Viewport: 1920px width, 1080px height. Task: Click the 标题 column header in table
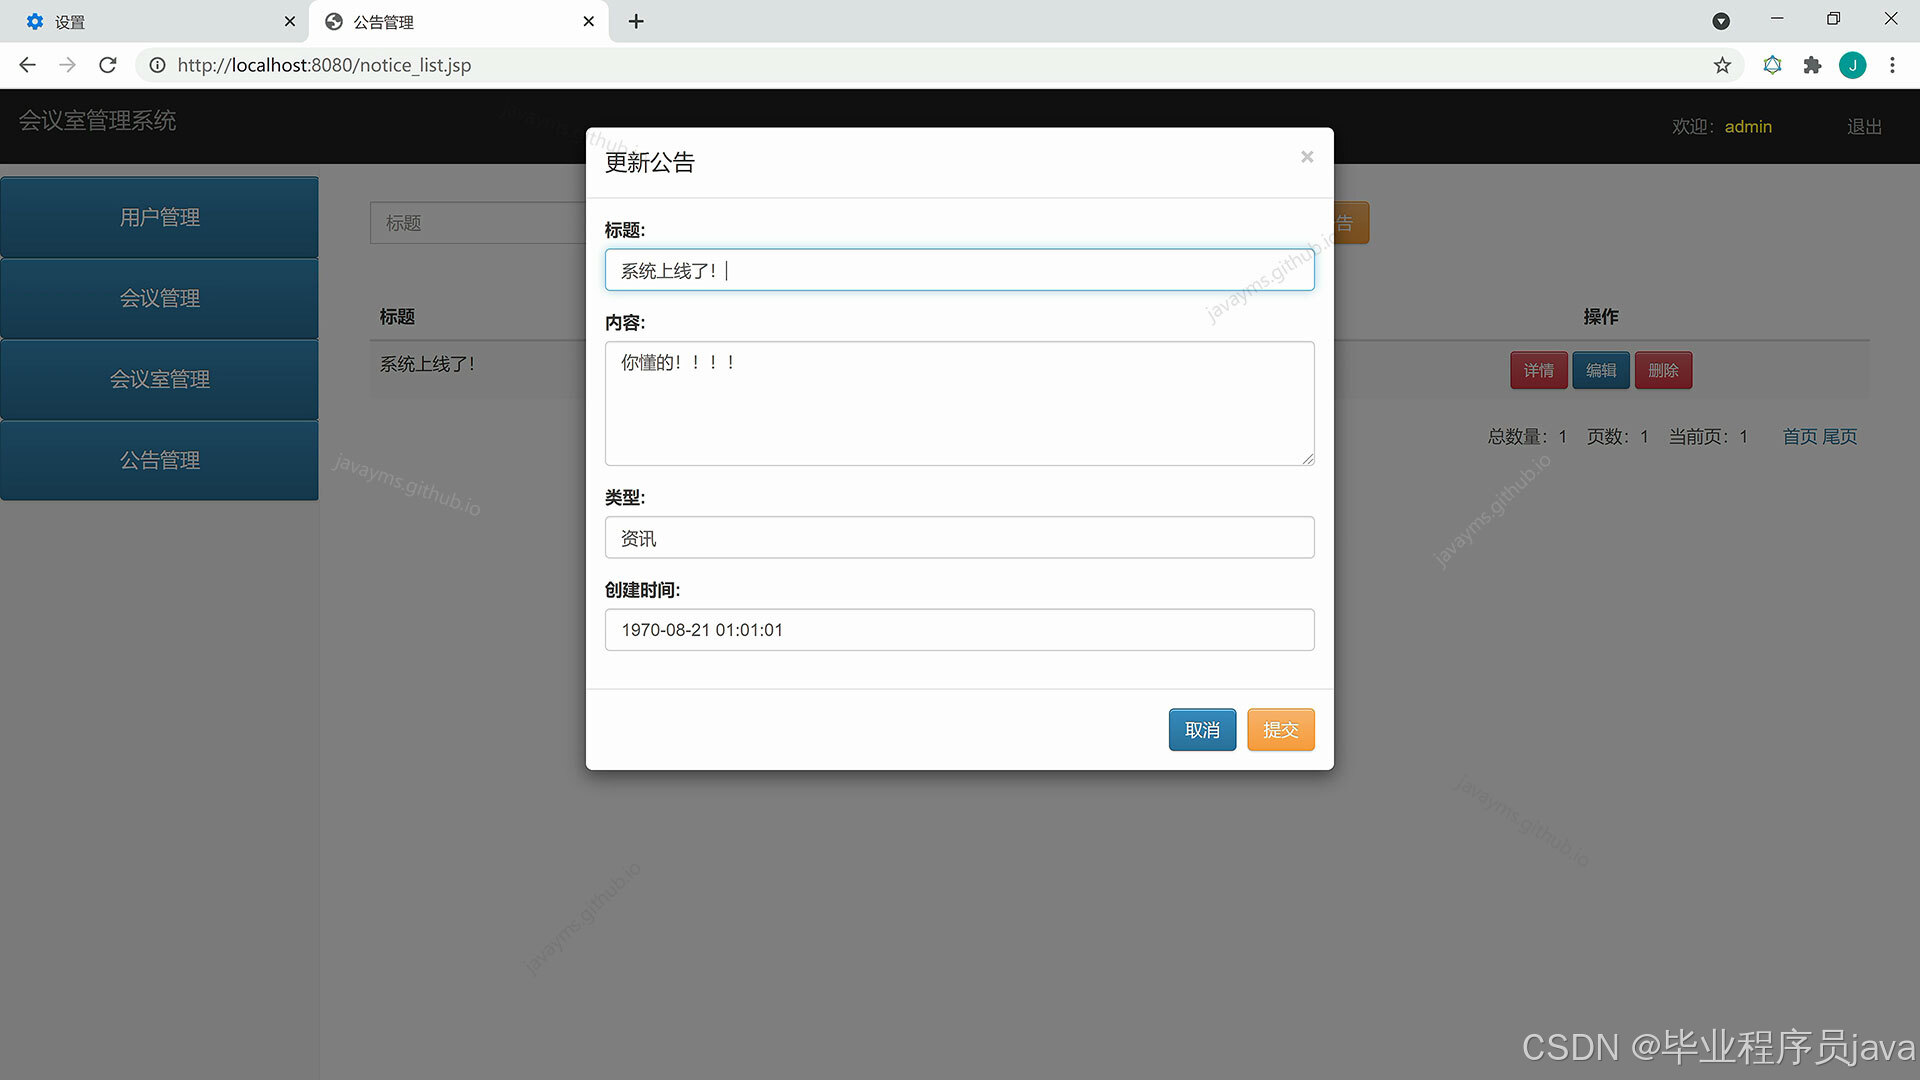point(397,316)
